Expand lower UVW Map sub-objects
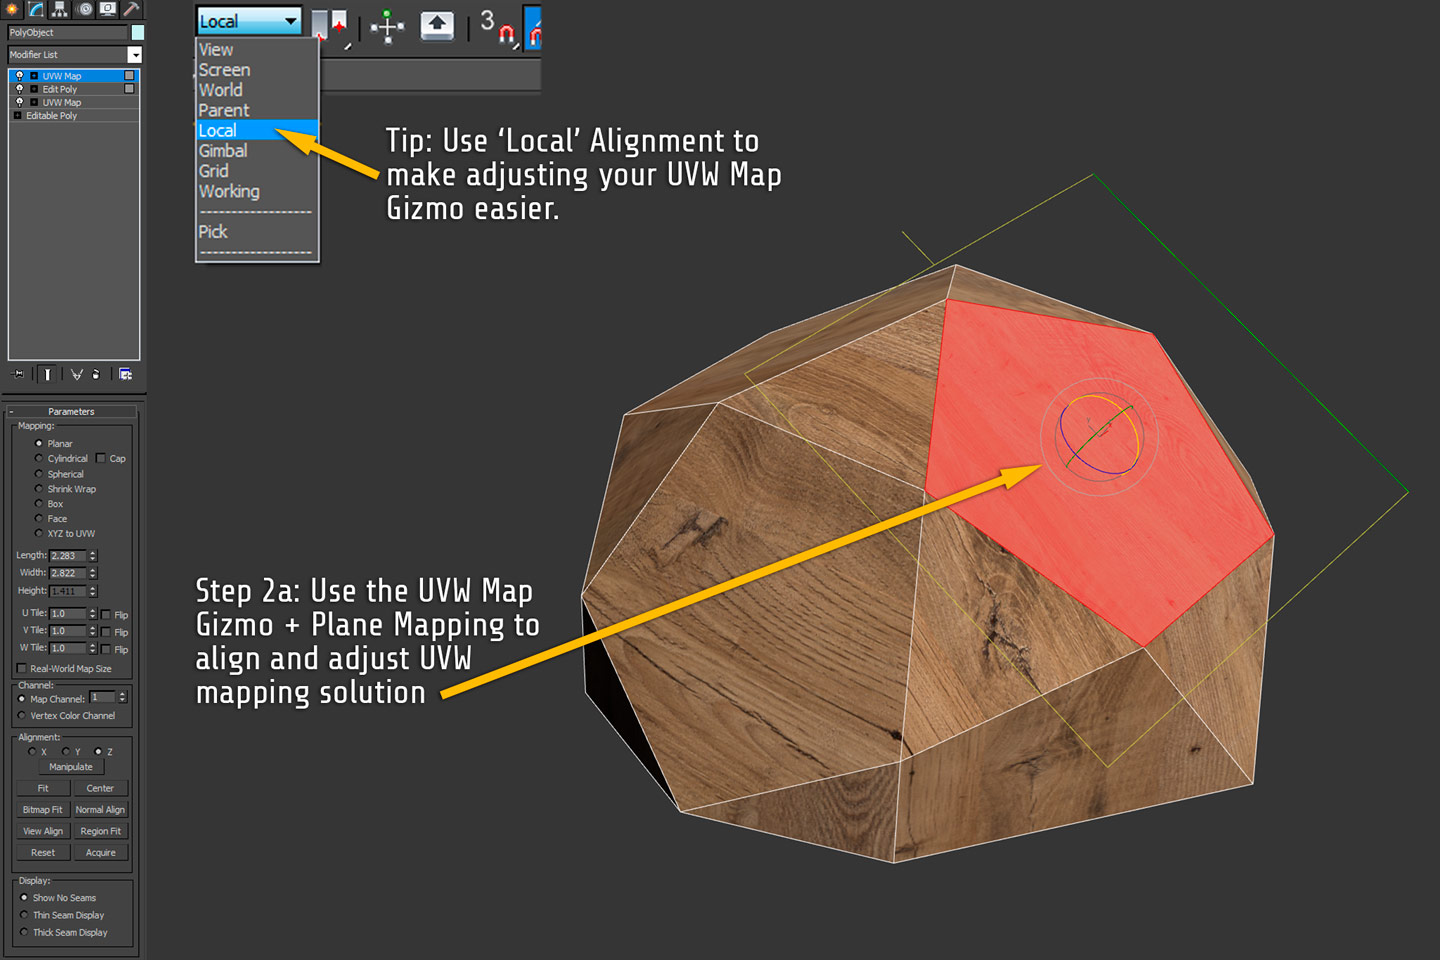 pyautogui.click(x=33, y=102)
